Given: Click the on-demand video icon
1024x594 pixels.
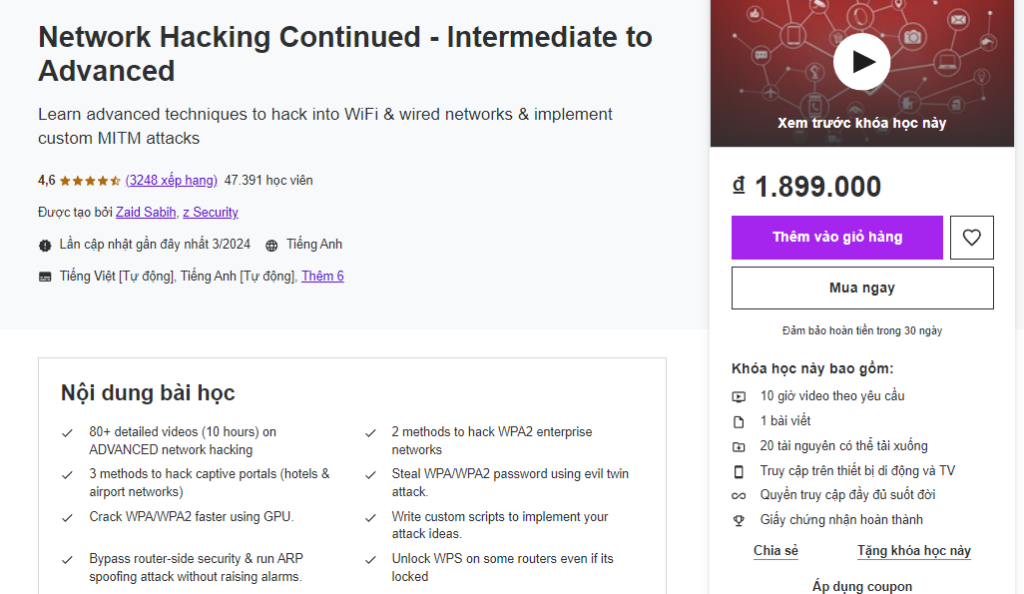Looking at the screenshot, I should coord(739,396).
